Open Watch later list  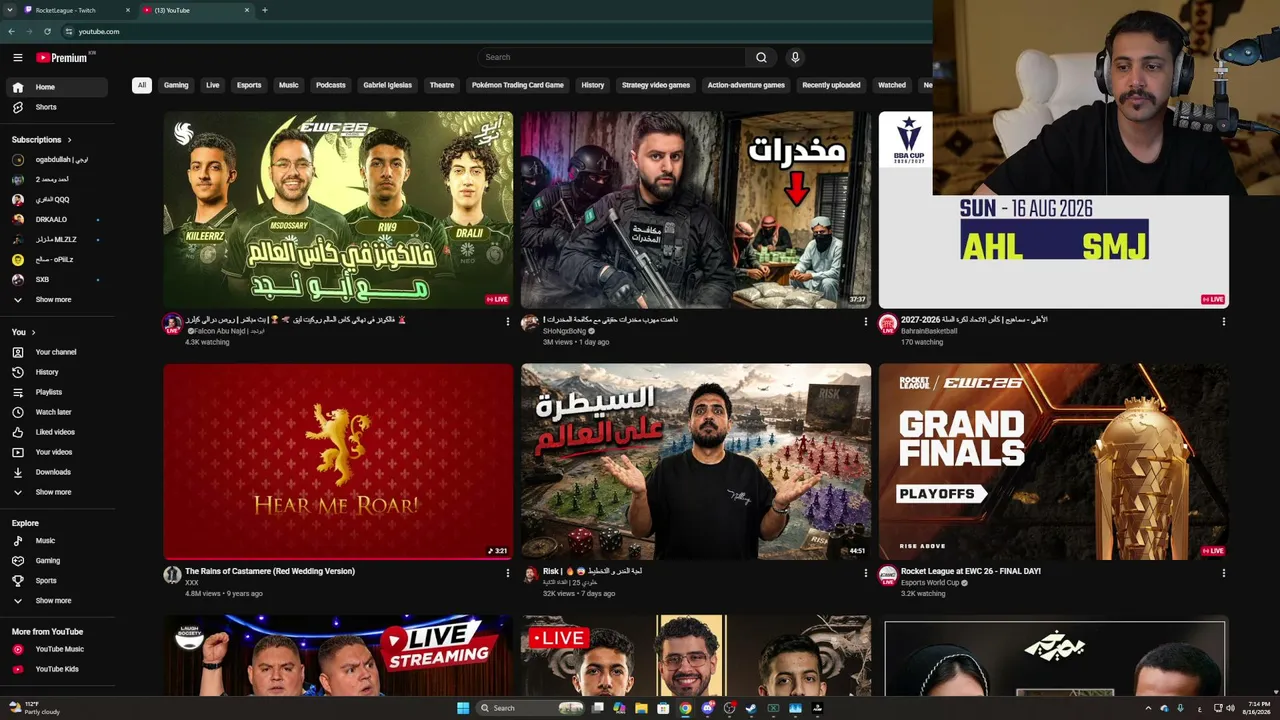coord(56,412)
